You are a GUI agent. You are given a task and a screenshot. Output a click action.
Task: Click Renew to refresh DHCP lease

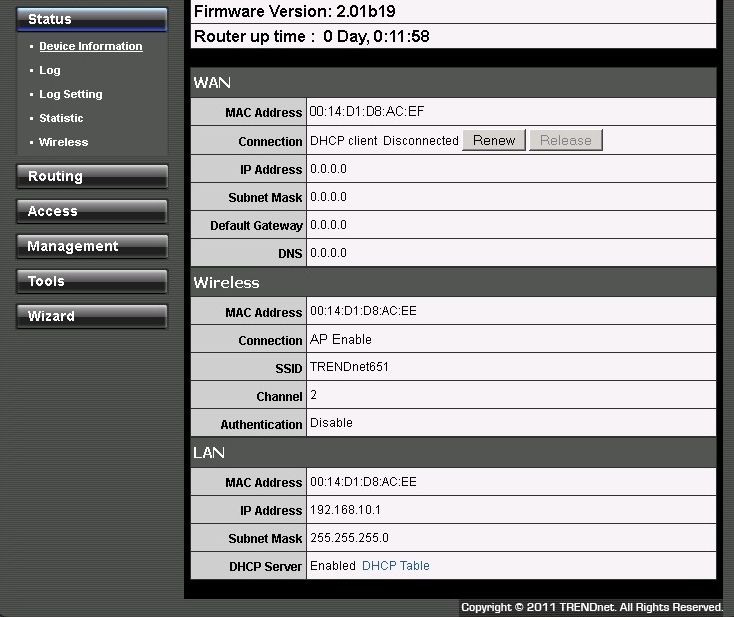494,141
